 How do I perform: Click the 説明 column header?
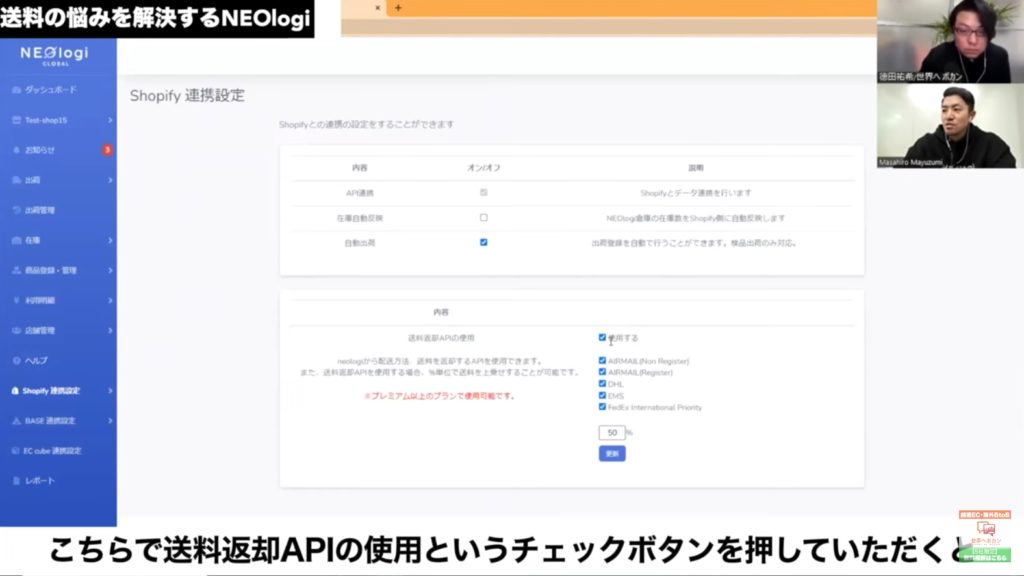696,168
